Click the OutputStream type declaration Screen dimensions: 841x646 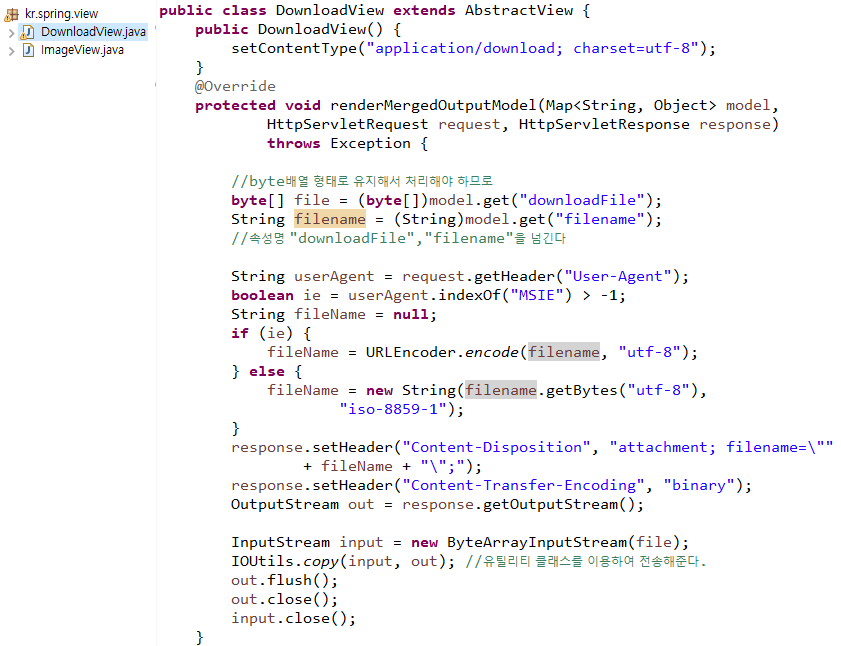tap(285, 505)
